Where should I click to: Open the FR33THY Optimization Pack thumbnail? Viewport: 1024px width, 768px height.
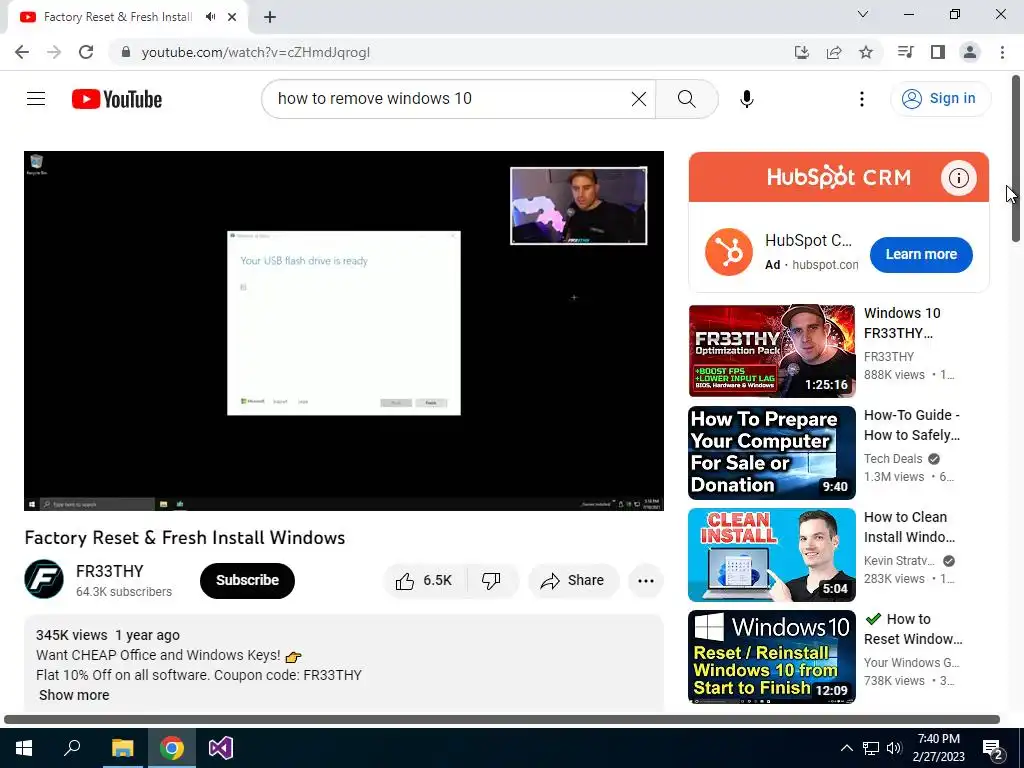point(771,351)
